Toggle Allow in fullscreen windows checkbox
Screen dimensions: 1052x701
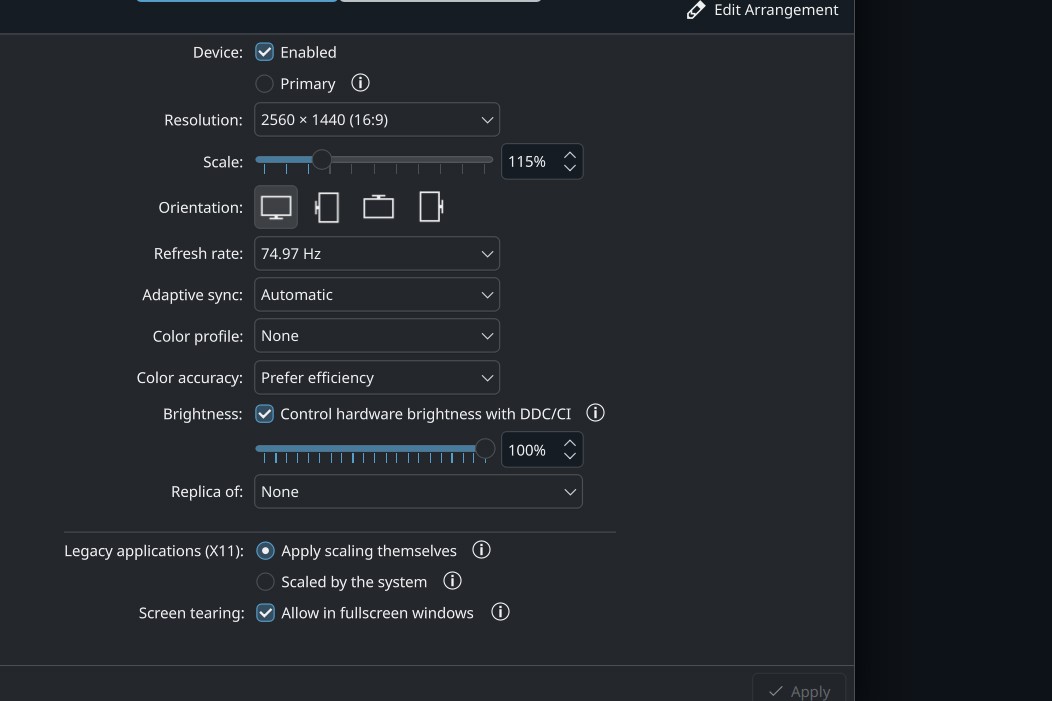click(266, 612)
